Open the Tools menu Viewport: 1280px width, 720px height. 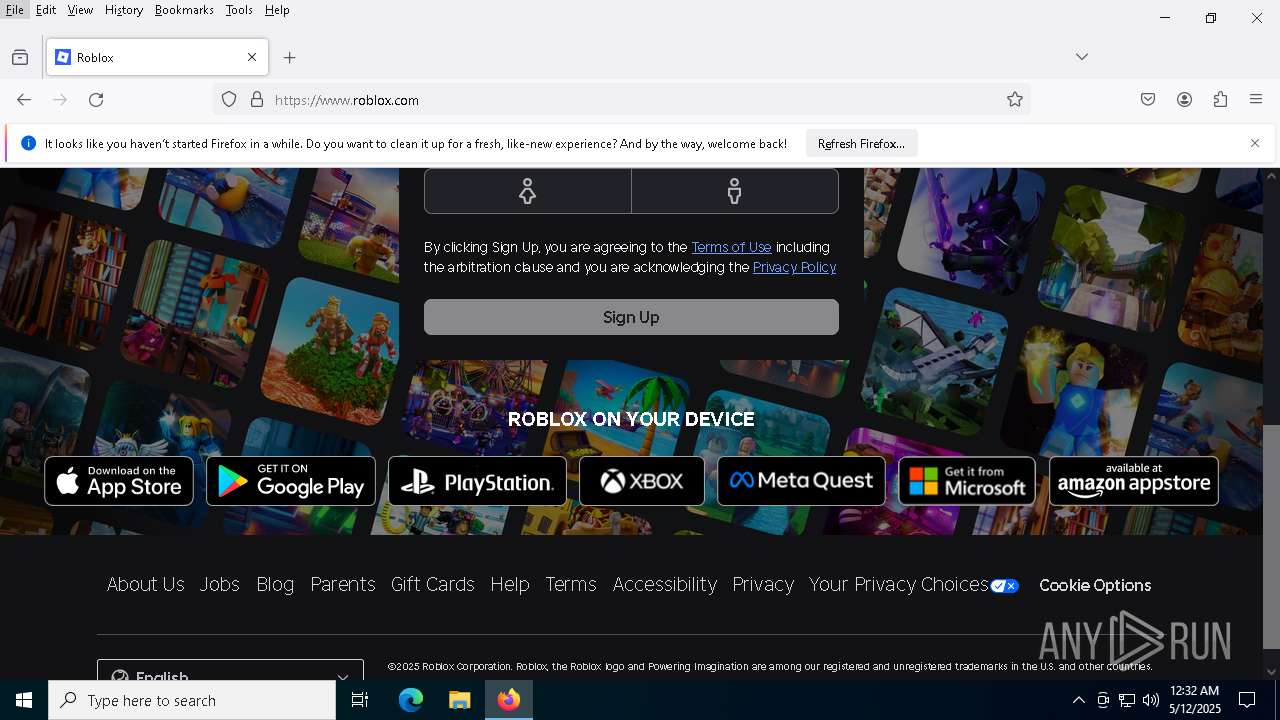coord(239,10)
